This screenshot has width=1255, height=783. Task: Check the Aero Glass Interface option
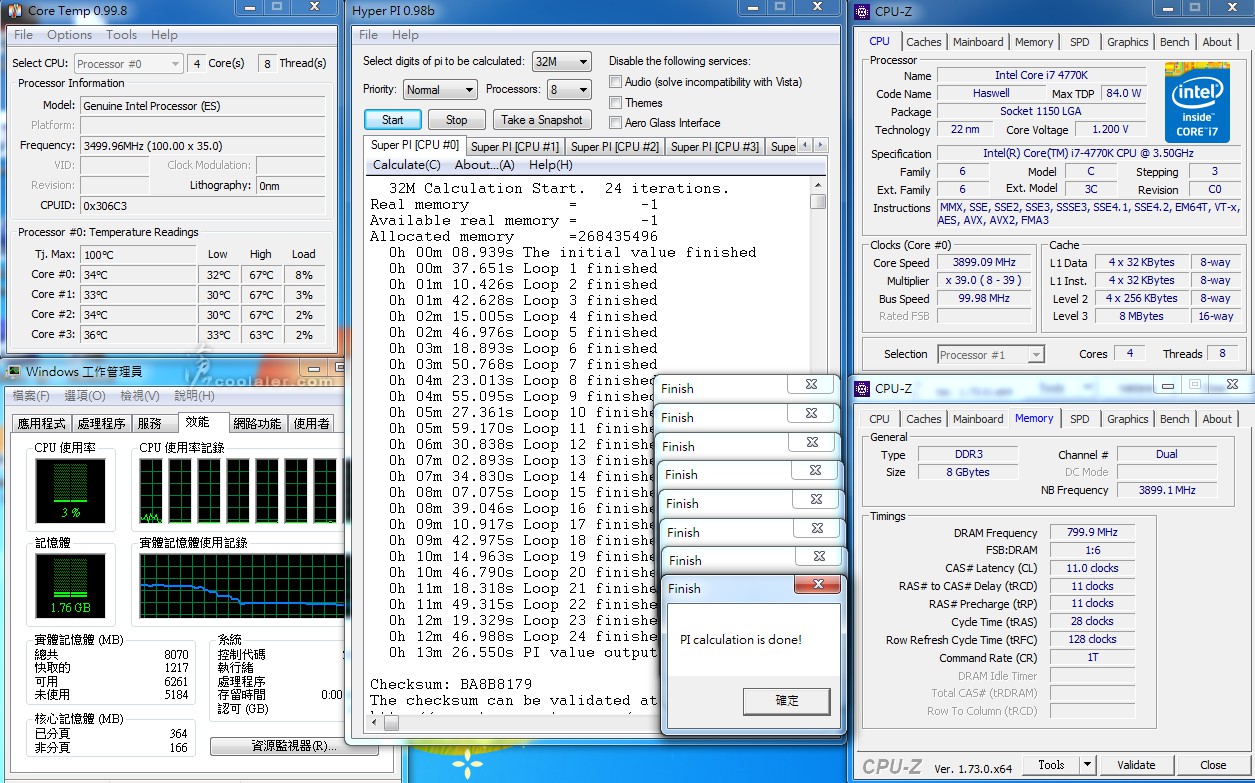[x=616, y=123]
